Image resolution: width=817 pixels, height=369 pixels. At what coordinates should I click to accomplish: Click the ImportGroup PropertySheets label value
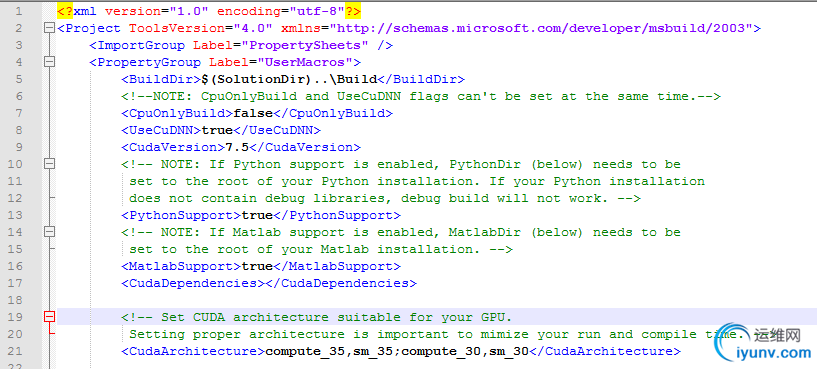click(305, 45)
